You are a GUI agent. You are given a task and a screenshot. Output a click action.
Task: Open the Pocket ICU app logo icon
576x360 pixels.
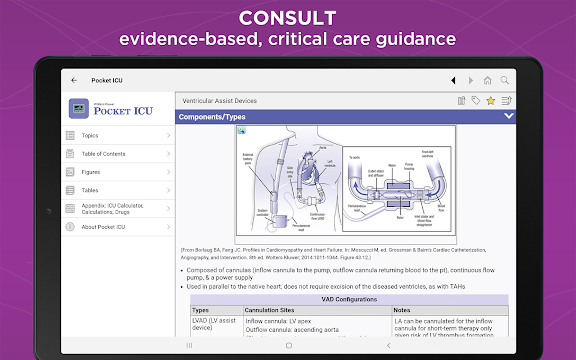[79, 109]
